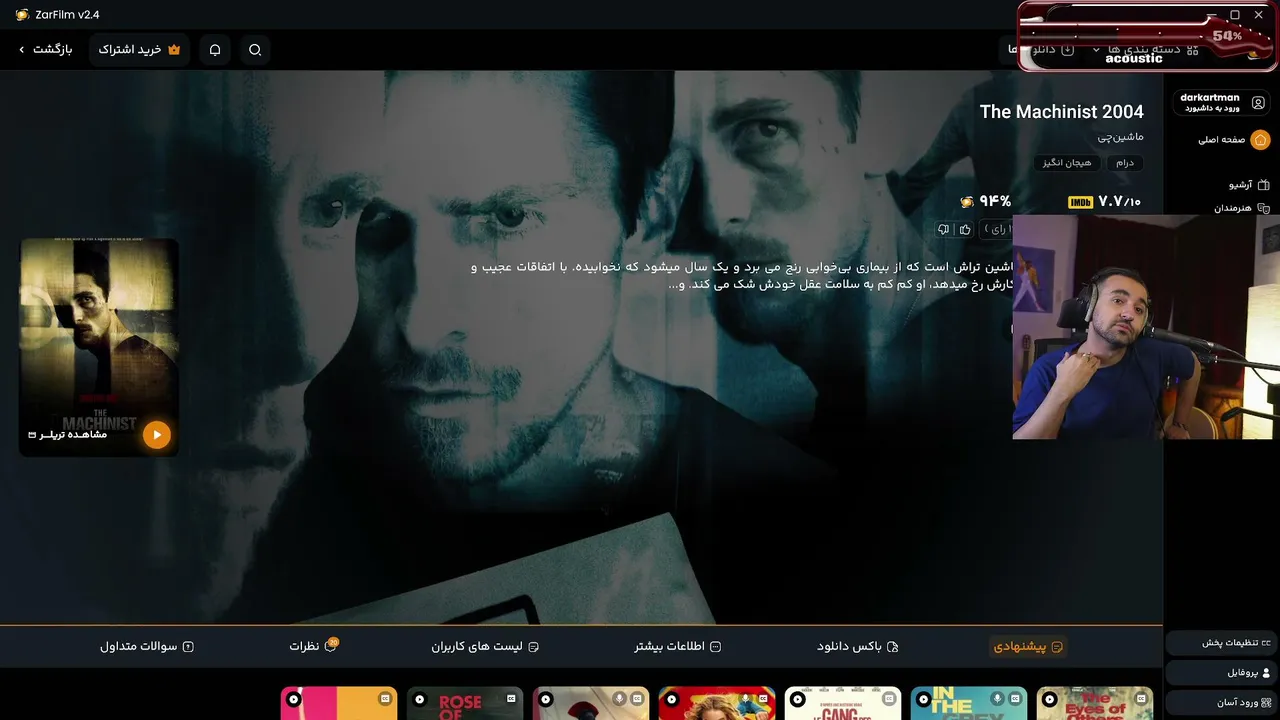Click the خرید اشتراک subscription button
Viewport: 1280px width, 720px height.
point(139,50)
